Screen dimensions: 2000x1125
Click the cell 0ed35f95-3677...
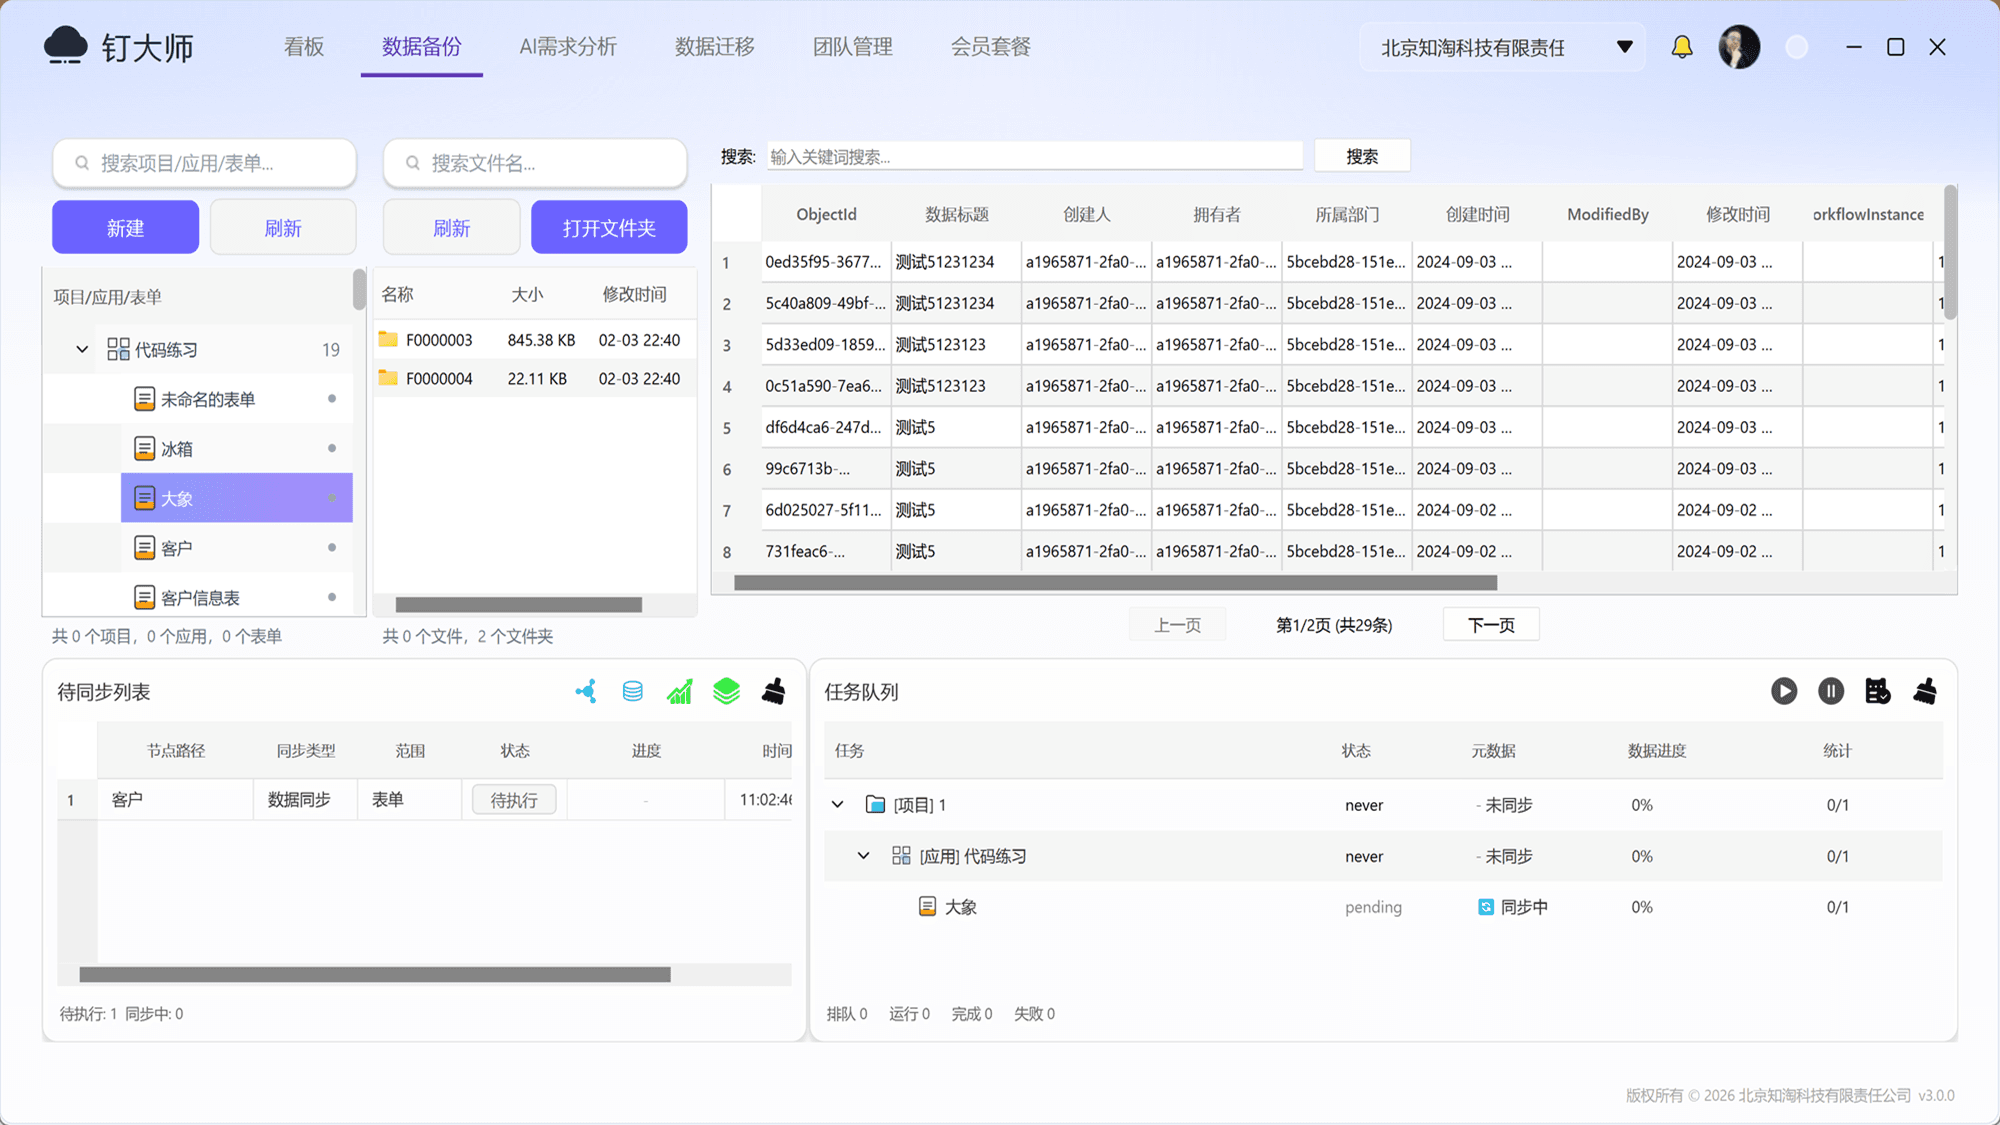[824, 262]
